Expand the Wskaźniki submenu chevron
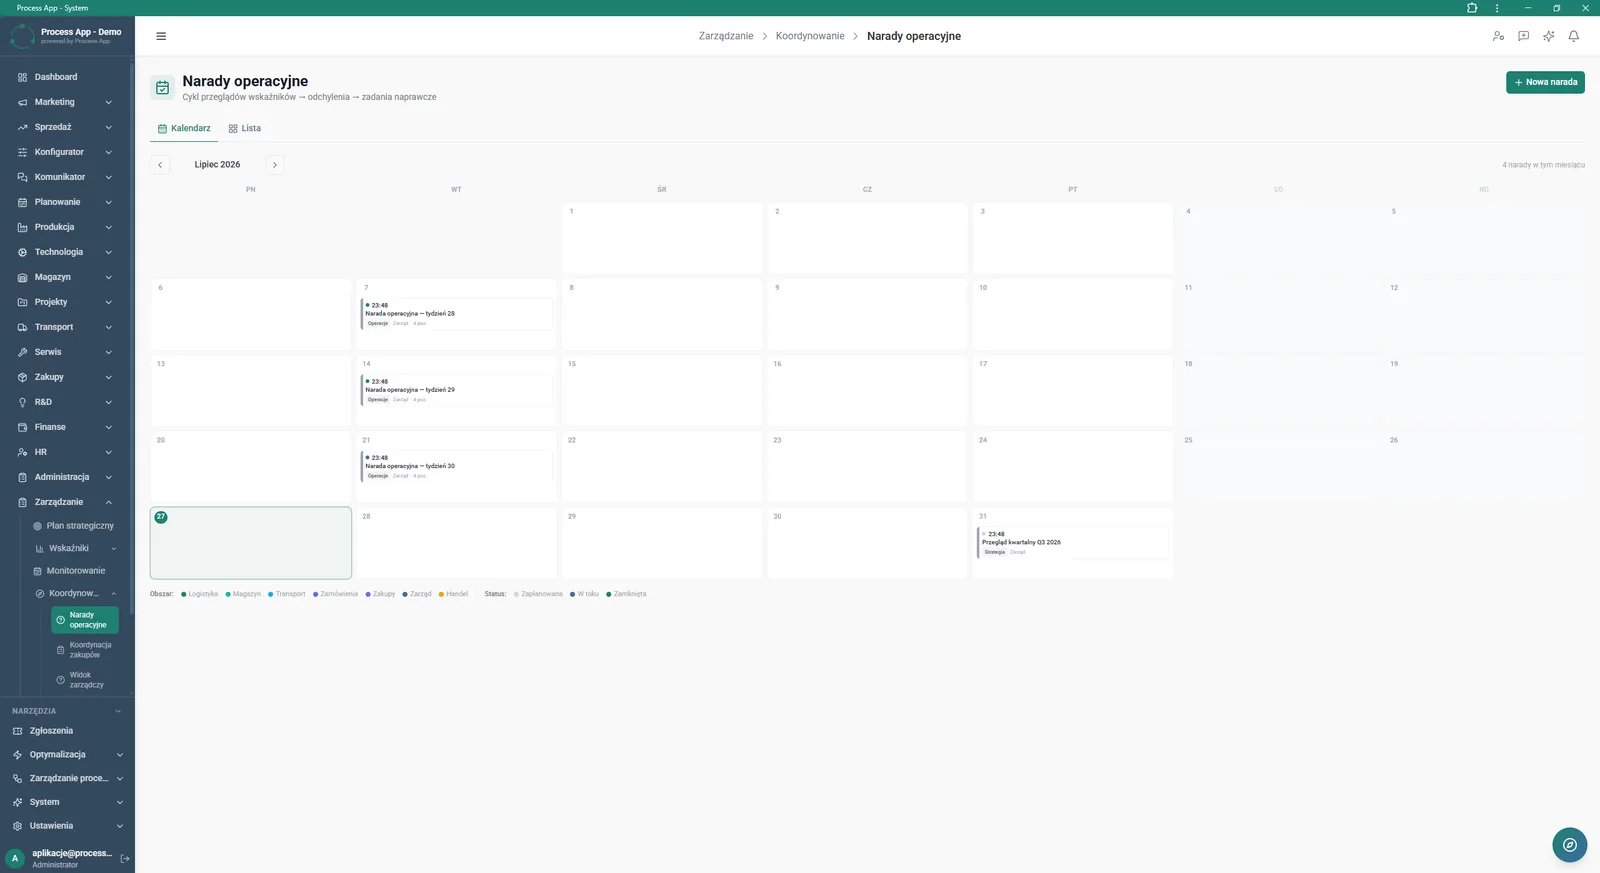The image size is (1600, 873). (x=113, y=548)
